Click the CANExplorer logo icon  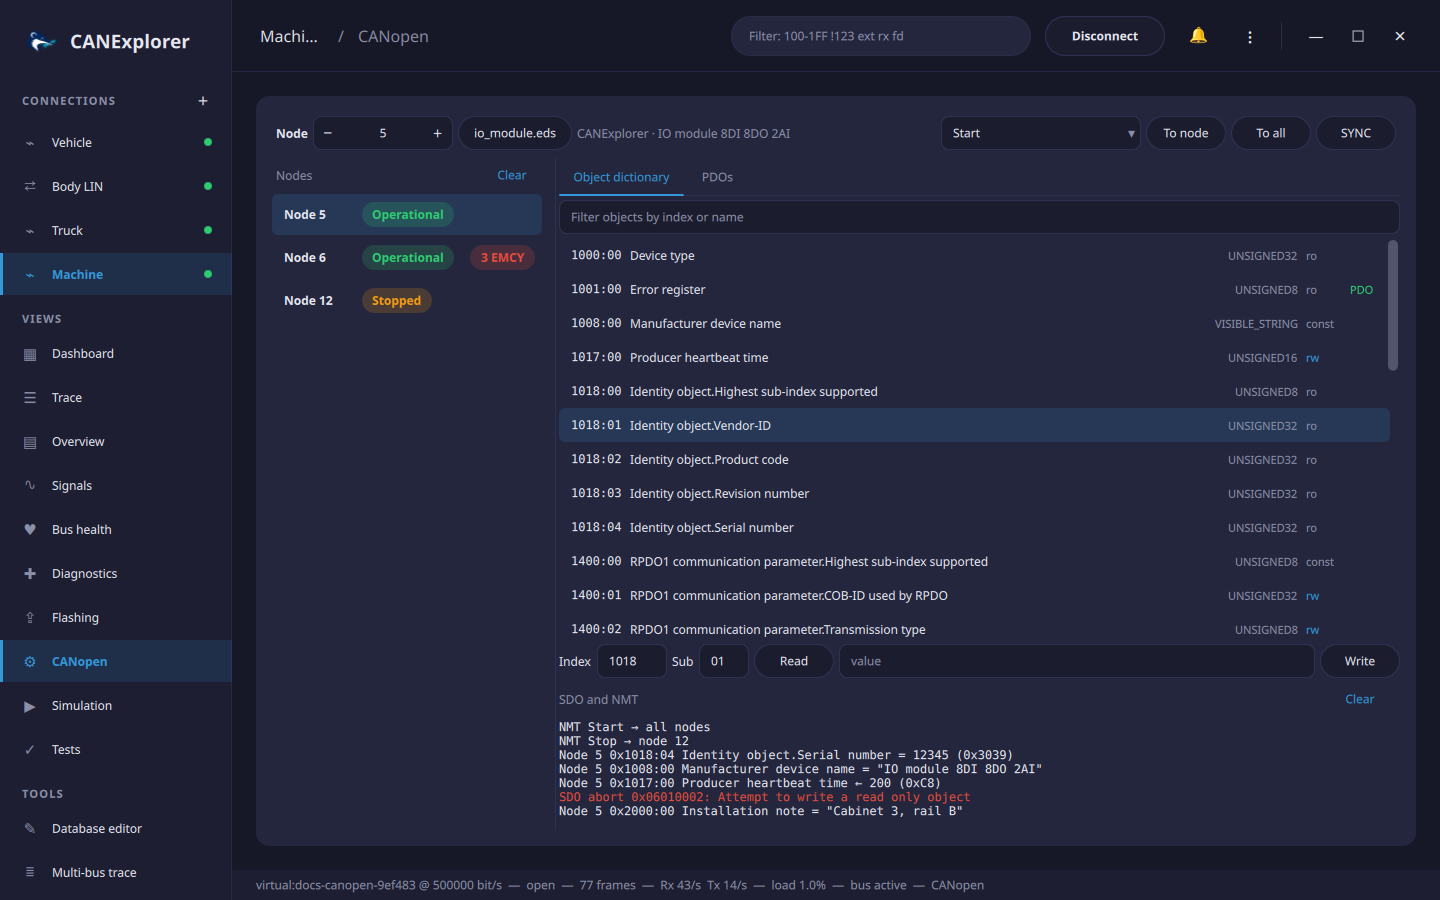[42, 41]
